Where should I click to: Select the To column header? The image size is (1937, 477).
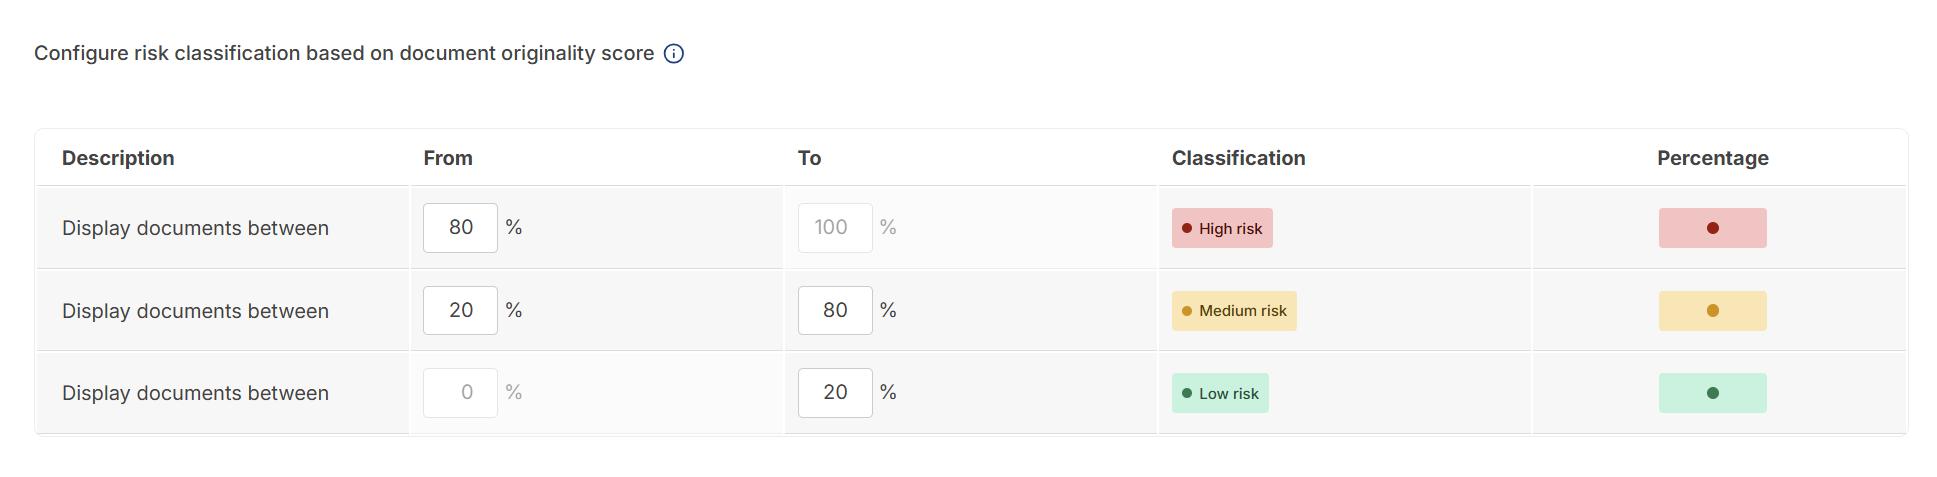click(809, 158)
